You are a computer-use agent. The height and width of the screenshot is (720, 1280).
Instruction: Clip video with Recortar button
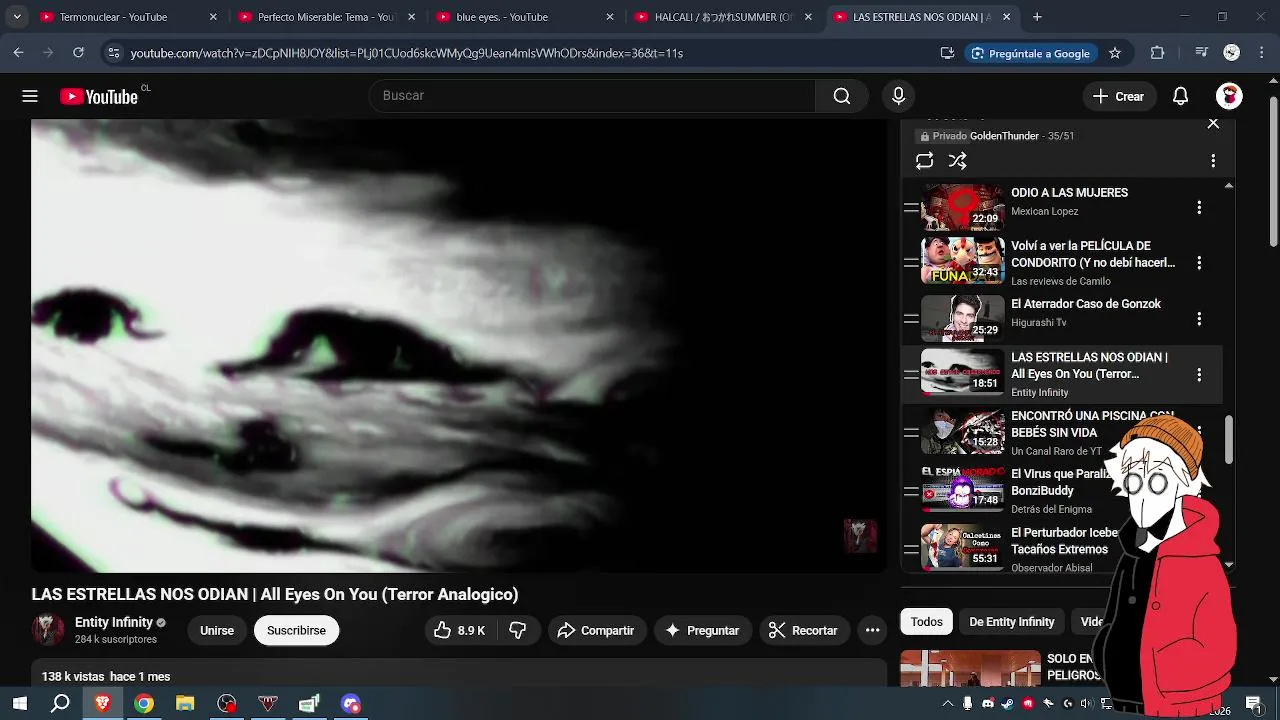(x=803, y=630)
